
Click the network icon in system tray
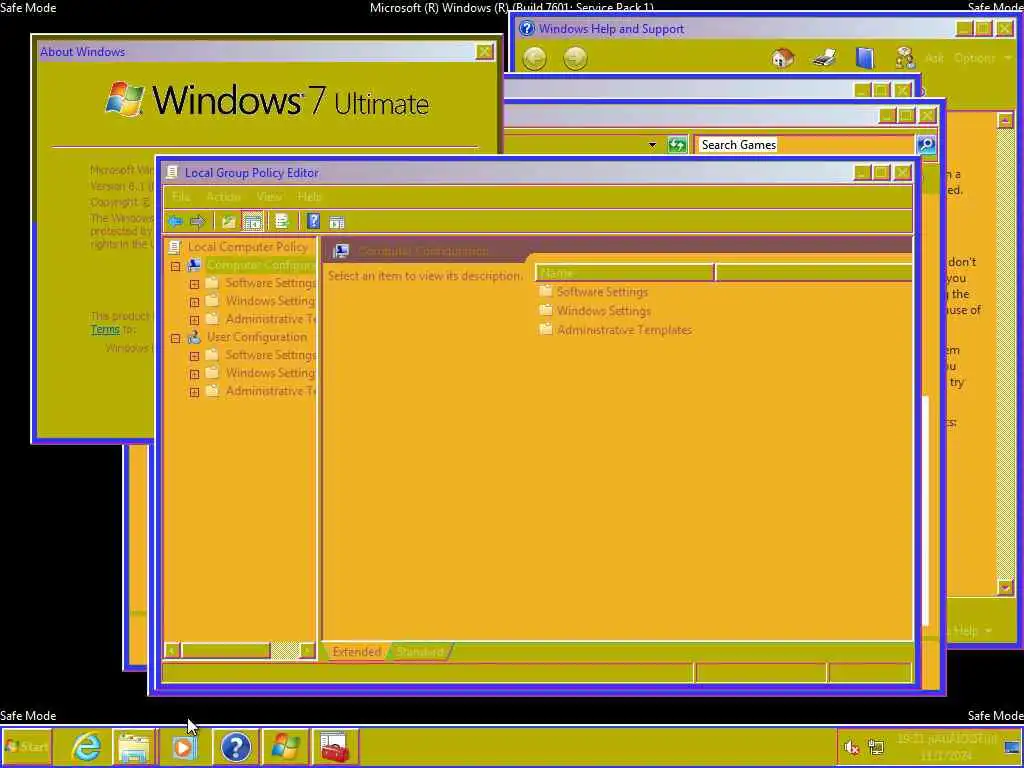coord(876,746)
